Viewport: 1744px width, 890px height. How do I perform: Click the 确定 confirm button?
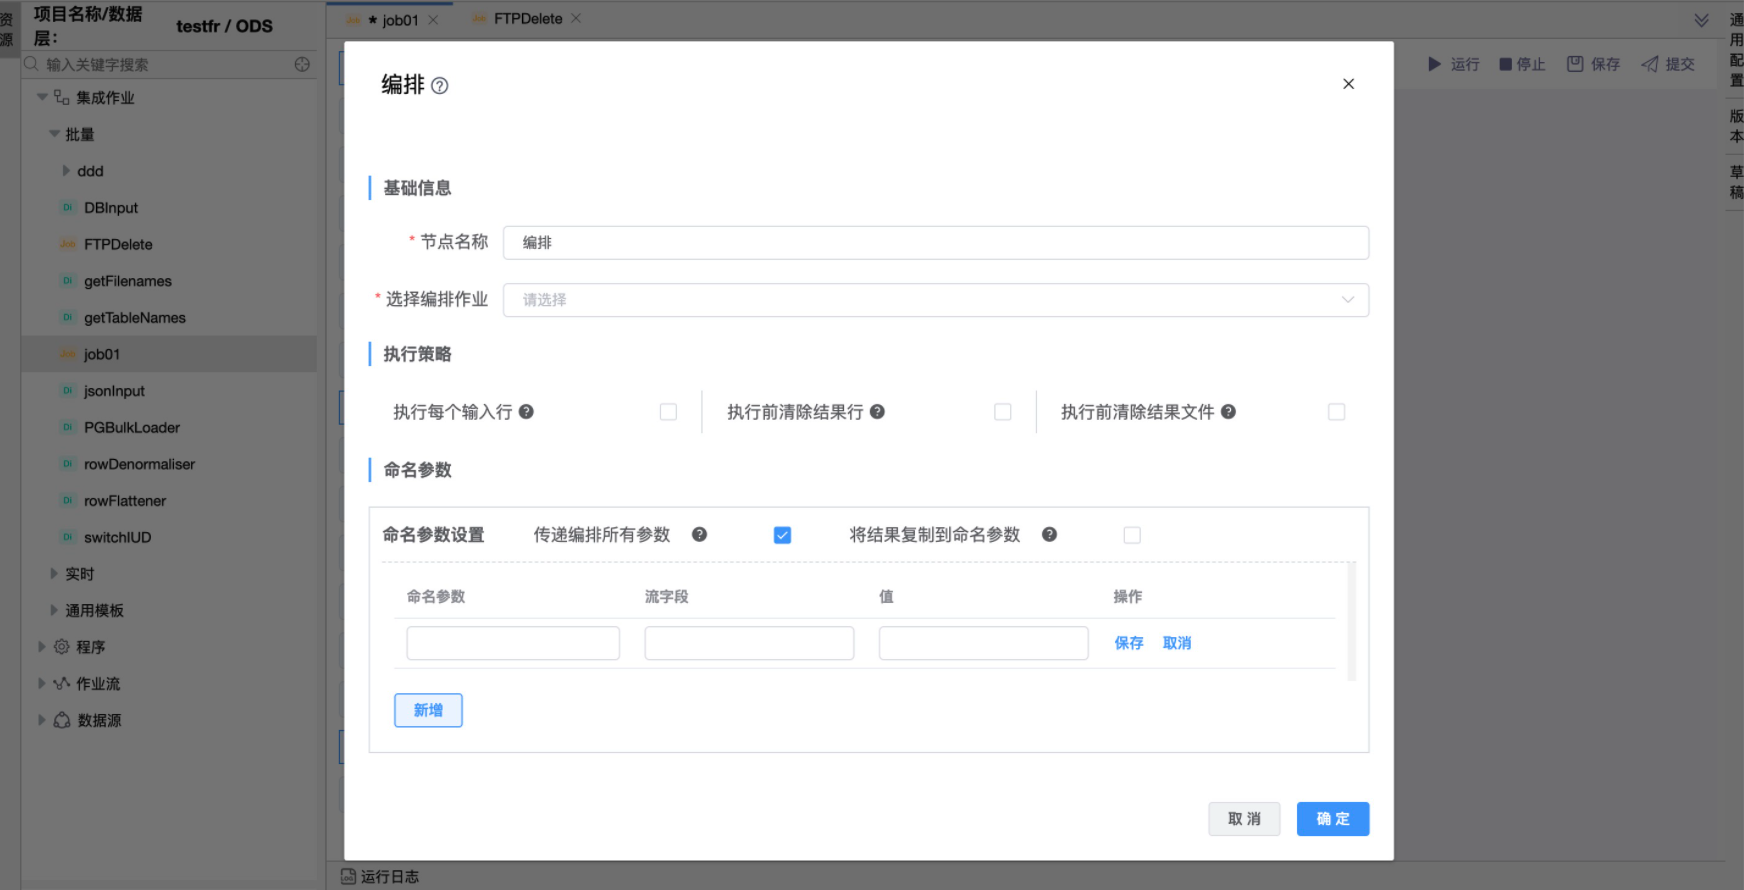tap(1332, 819)
